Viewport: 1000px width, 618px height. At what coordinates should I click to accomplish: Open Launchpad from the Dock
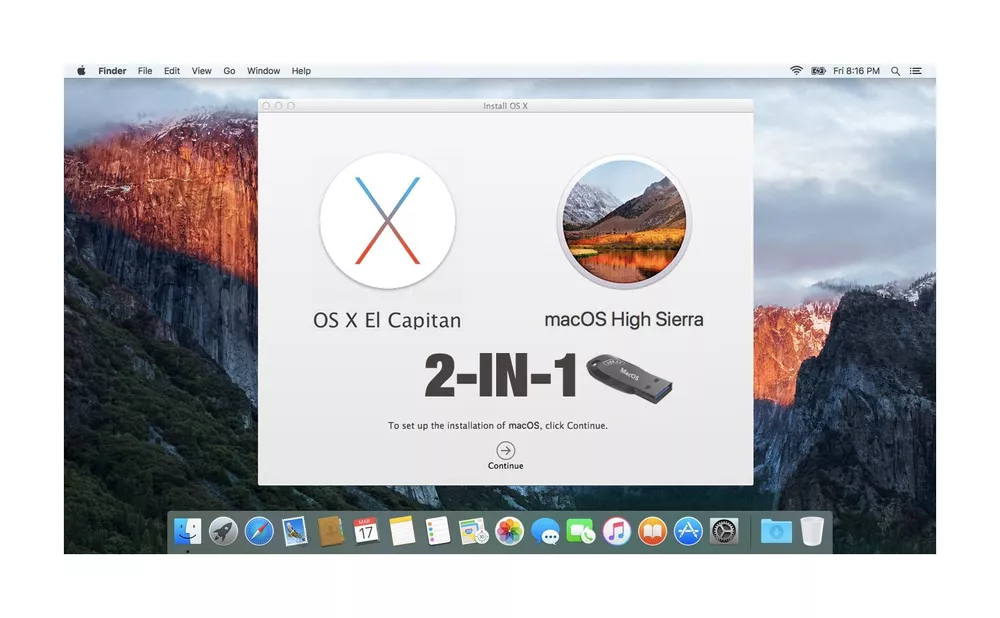223,531
